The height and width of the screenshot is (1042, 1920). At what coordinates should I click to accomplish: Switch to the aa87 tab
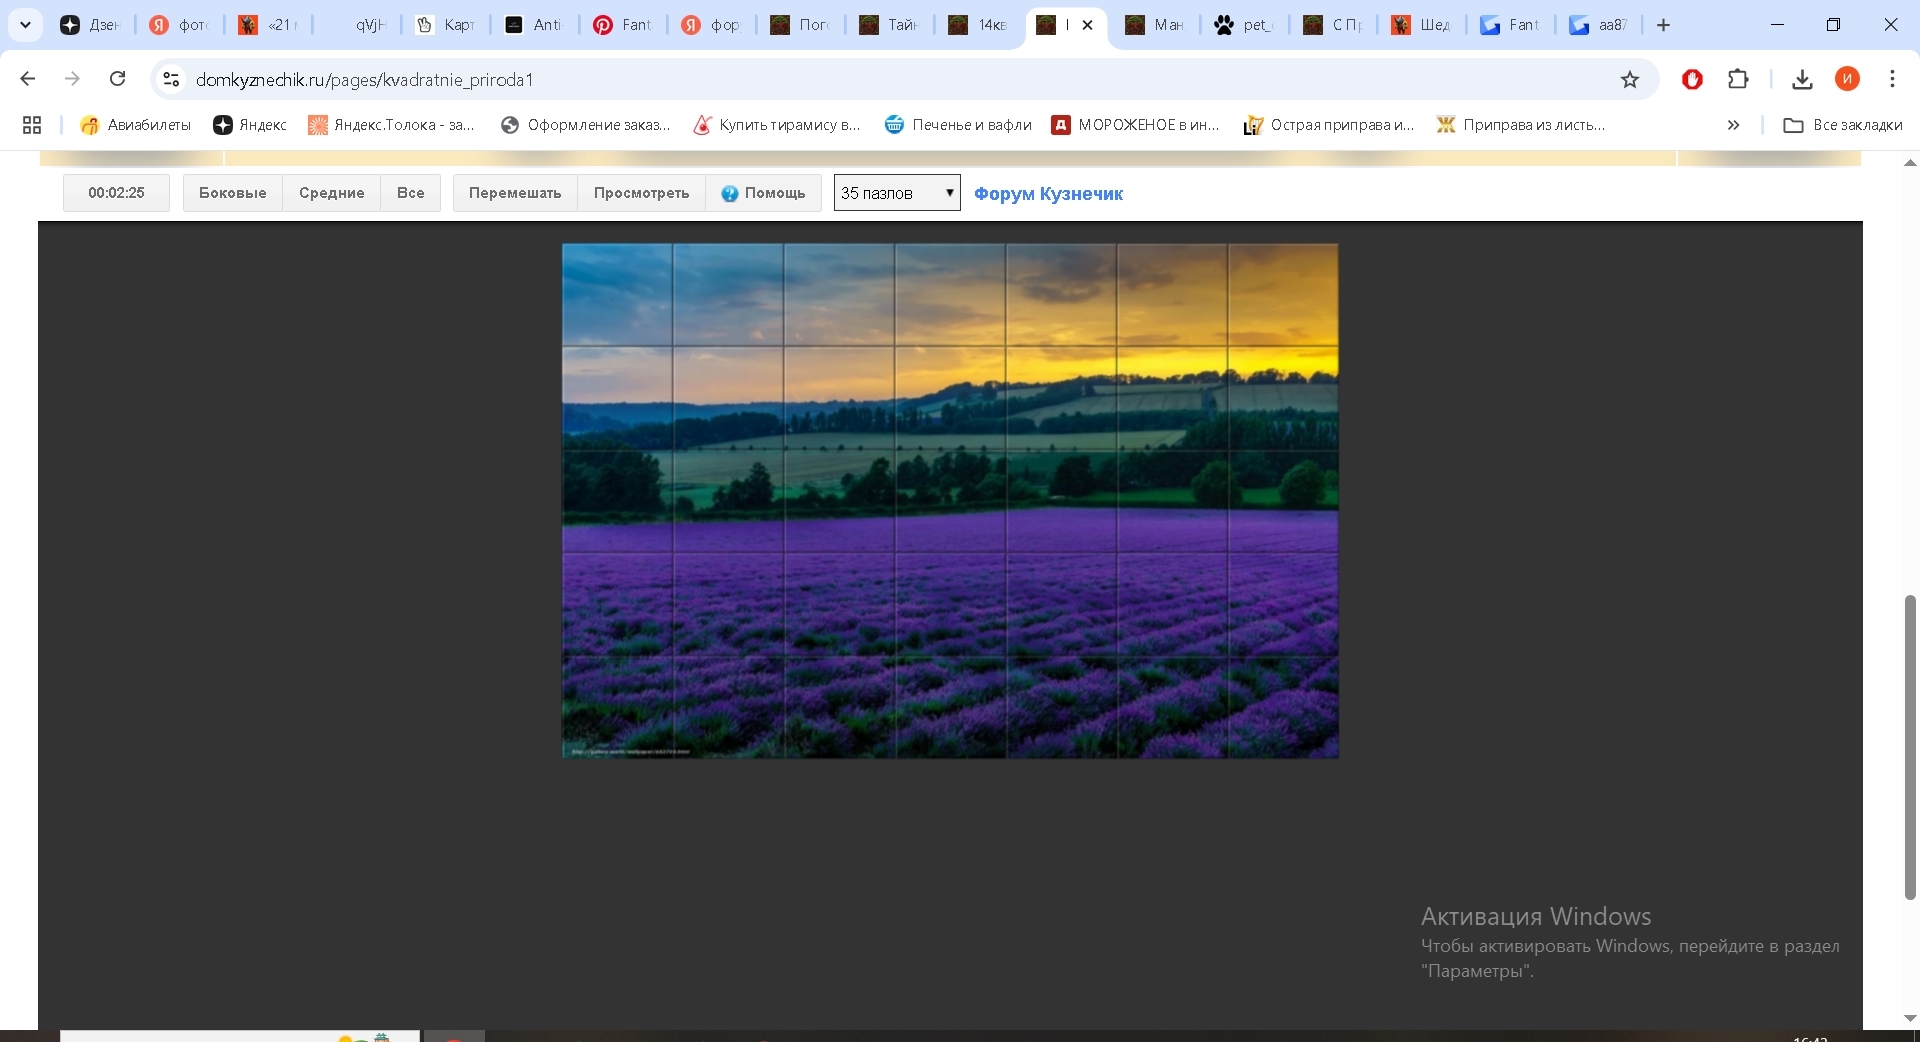click(1597, 25)
